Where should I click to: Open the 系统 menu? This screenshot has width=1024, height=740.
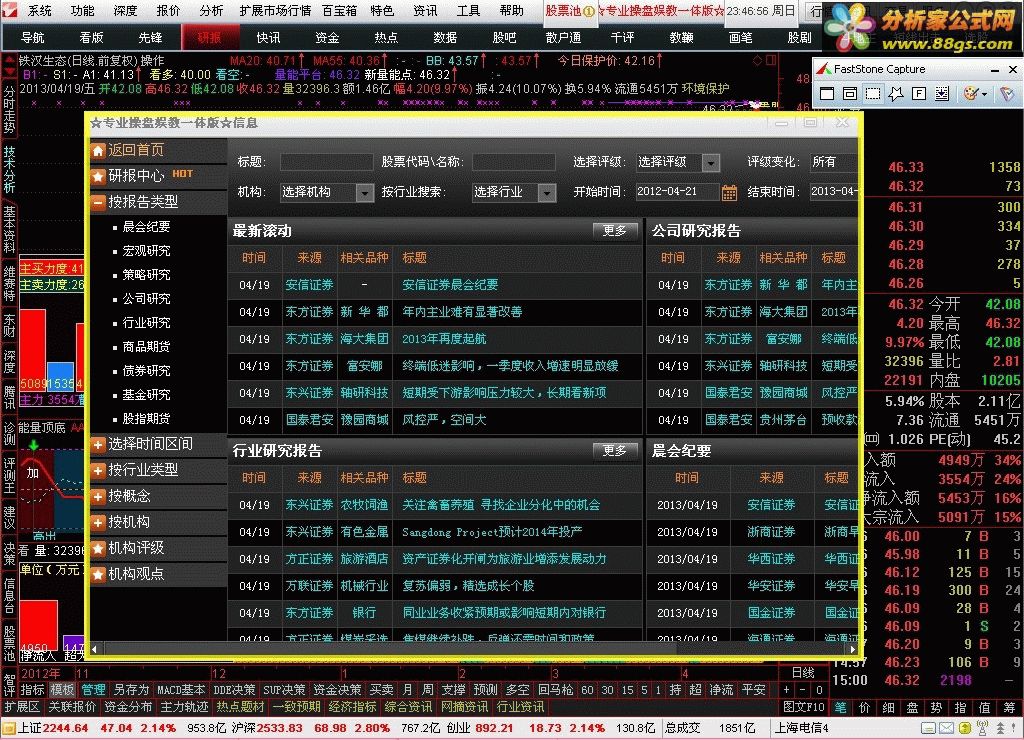(x=40, y=10)
